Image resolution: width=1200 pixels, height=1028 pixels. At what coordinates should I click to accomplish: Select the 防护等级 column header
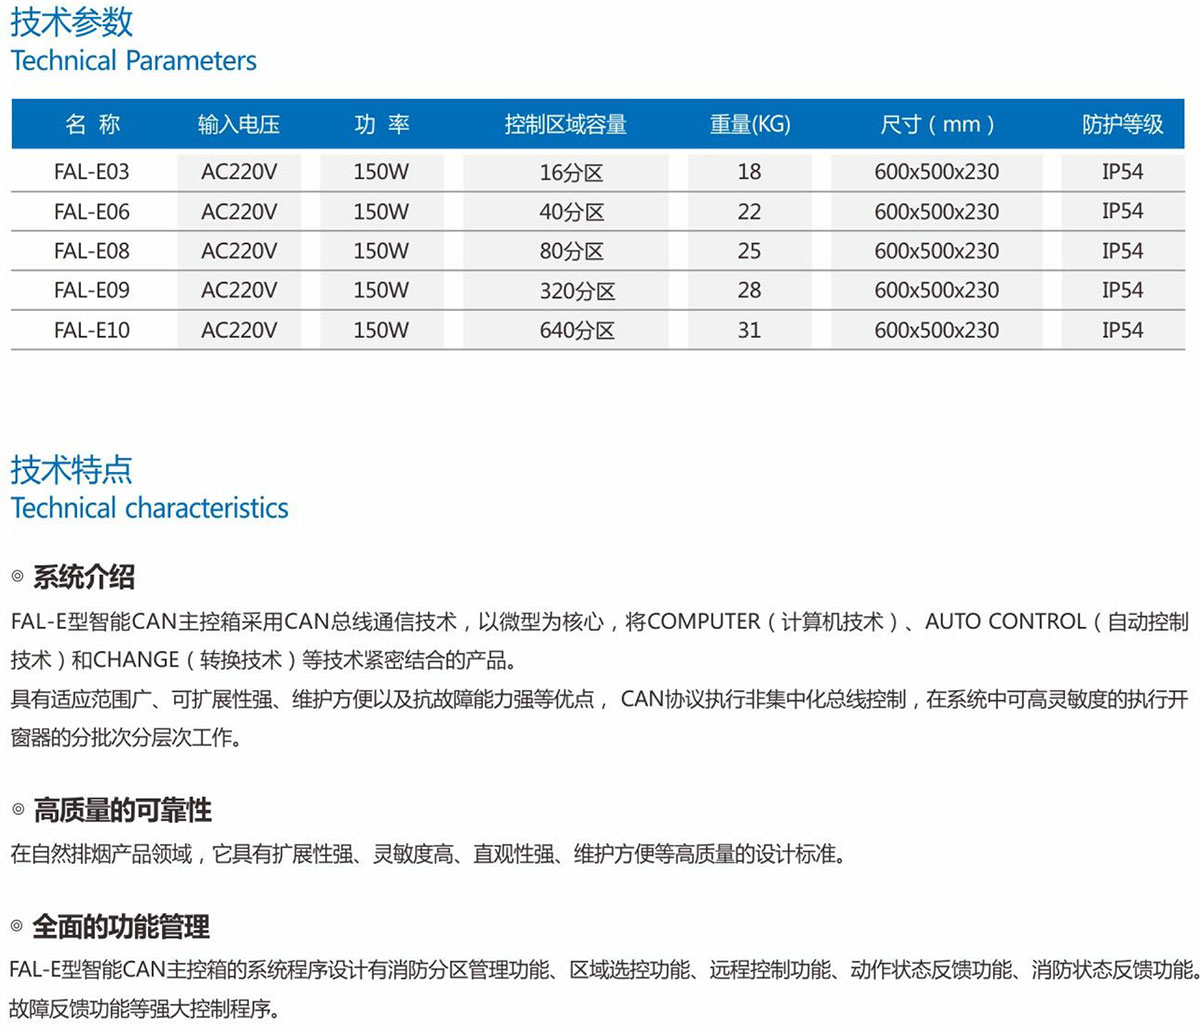click(x=1122, y=124)
